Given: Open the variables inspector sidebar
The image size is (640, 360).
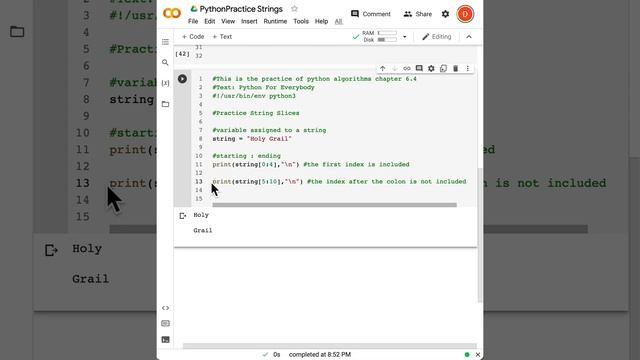Looking at the screenshot, I should click(x=165, y=83).
